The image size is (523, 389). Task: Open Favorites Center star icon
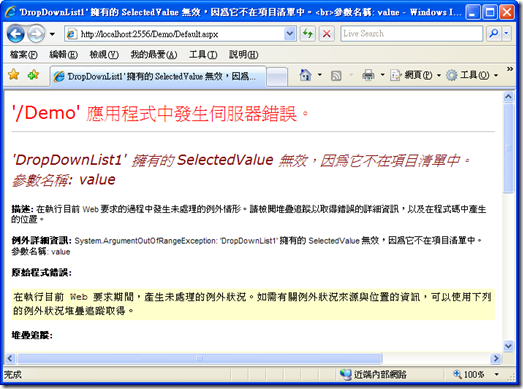14,75
